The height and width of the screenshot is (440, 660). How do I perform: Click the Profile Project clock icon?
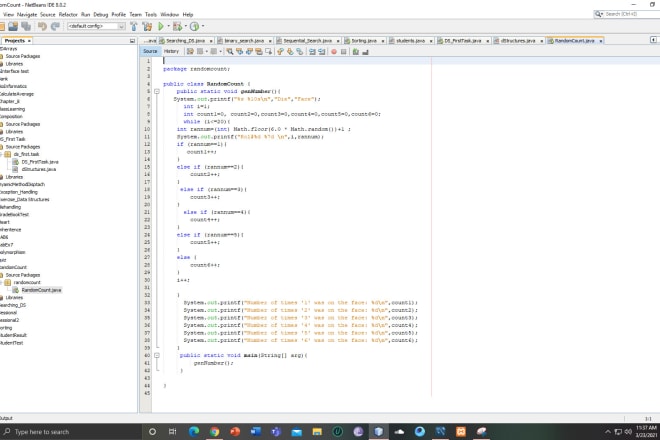coord(193,26)
